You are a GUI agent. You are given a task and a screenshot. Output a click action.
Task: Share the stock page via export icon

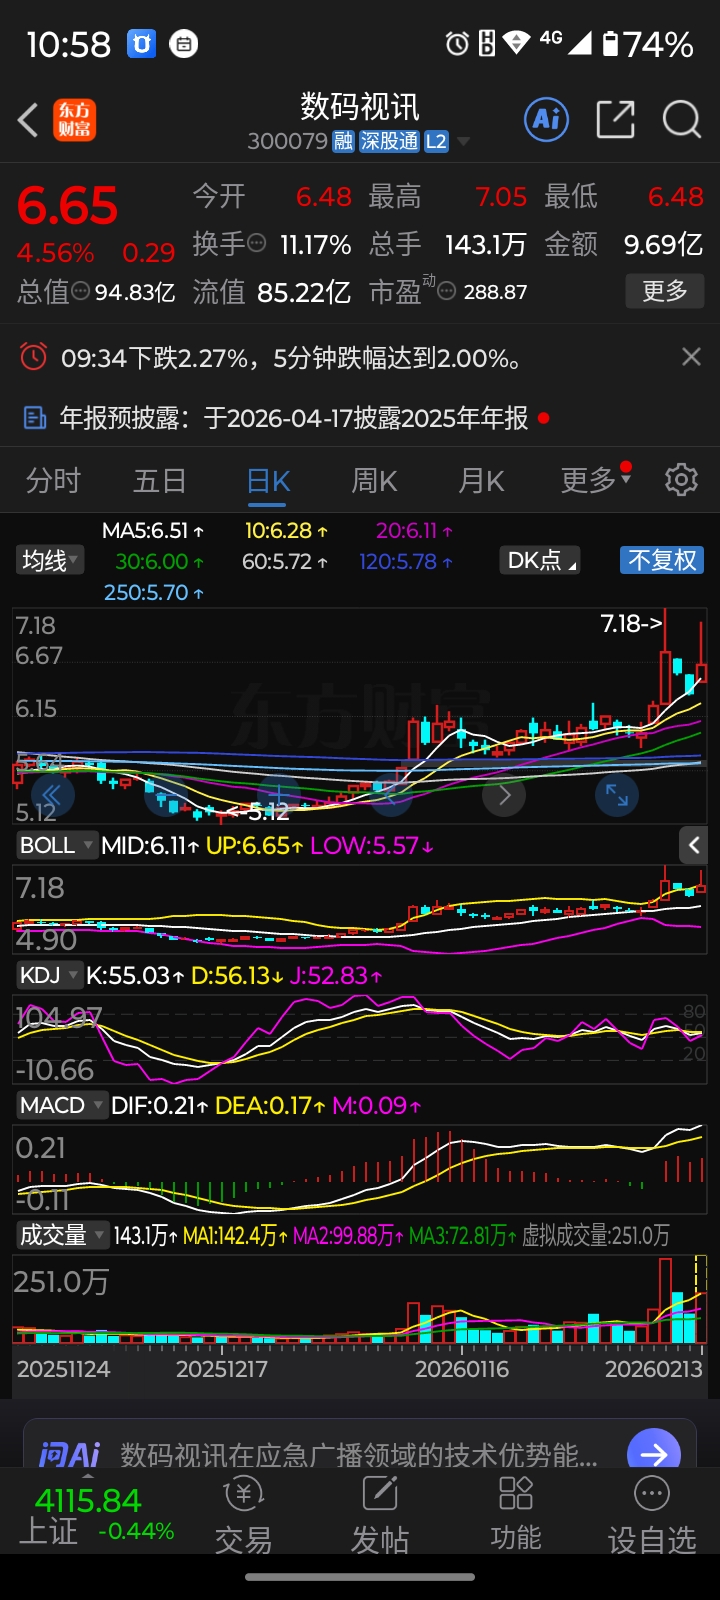pos(615,120)
